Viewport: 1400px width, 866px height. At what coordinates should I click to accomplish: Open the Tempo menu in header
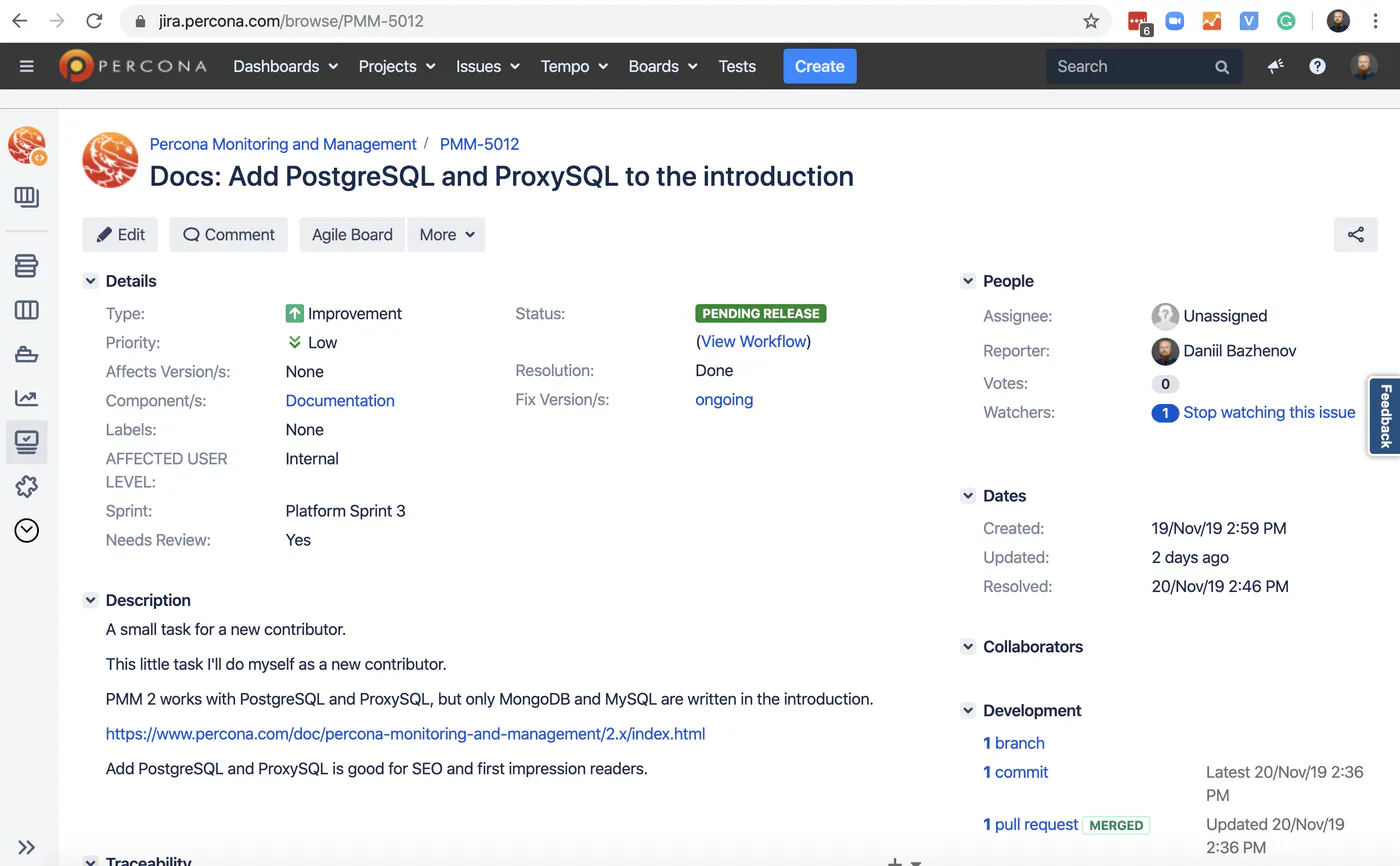575,66
